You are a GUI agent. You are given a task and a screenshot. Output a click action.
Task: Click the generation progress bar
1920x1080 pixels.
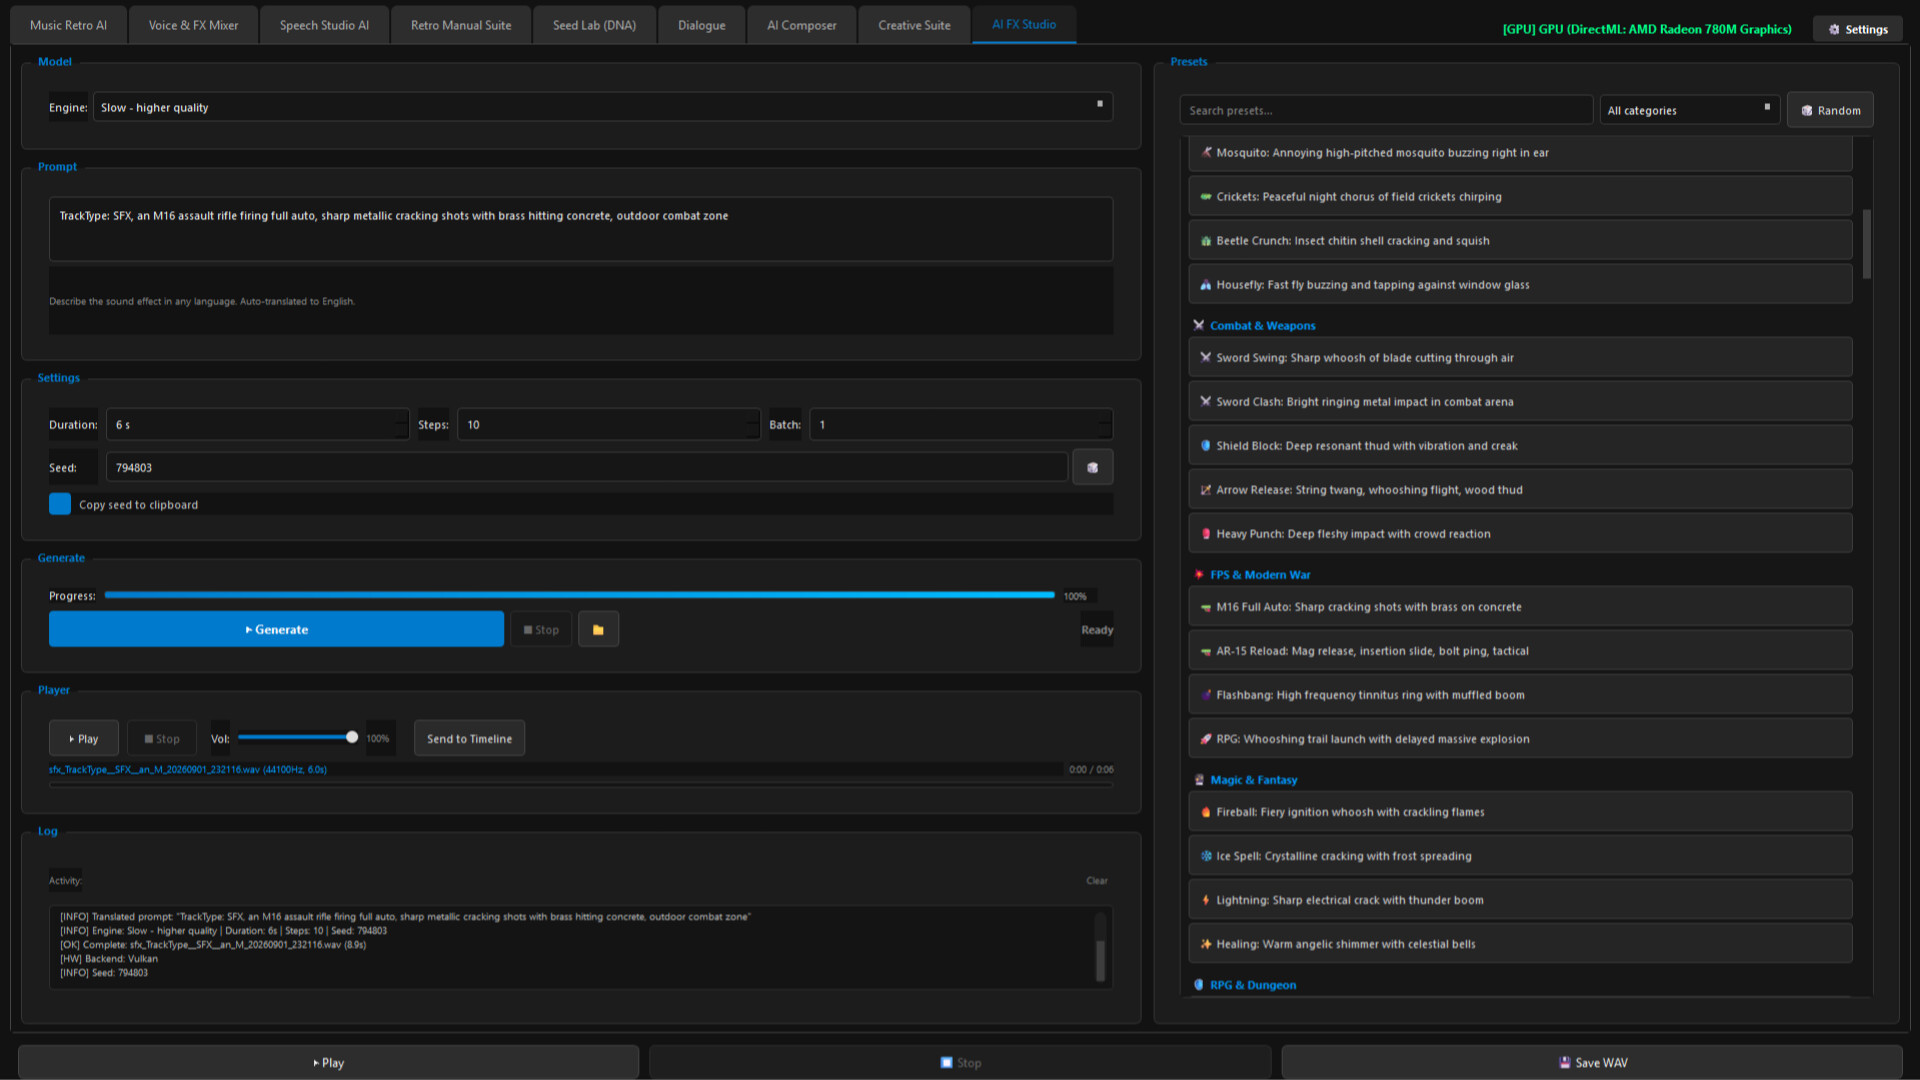click(x=579, y=595)
